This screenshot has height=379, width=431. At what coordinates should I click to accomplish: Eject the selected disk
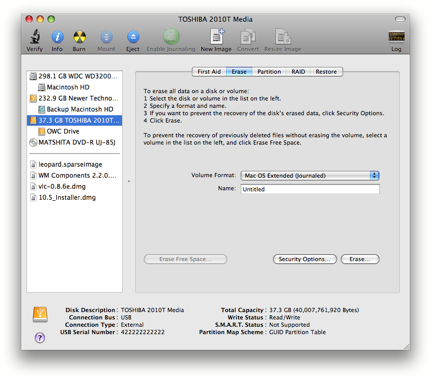(133, 37)
